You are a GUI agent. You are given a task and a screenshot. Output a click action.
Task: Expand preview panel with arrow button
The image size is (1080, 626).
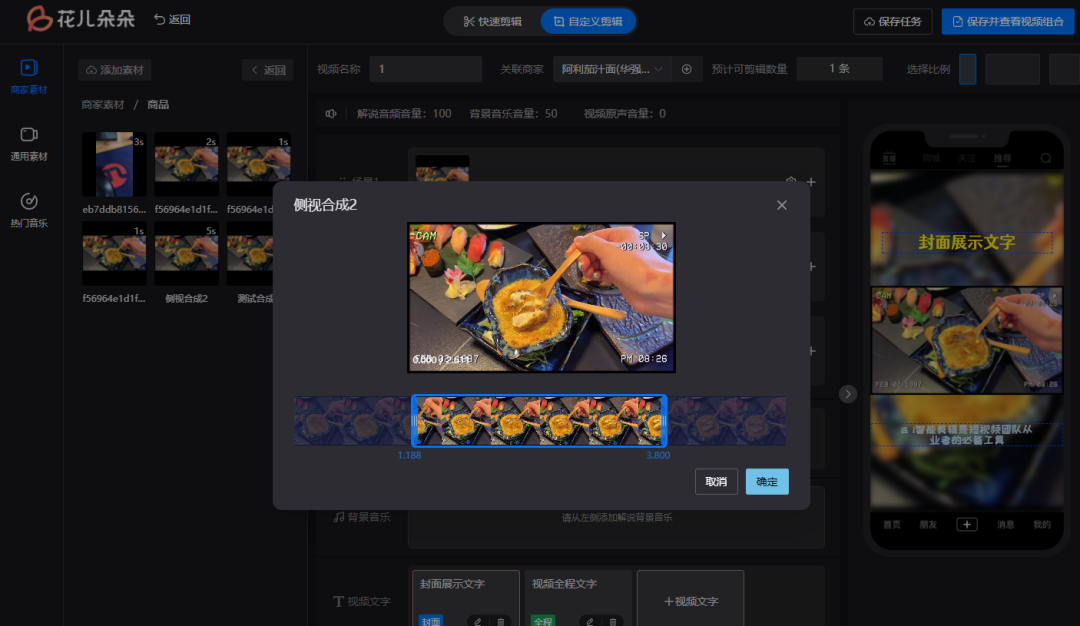click(848, 394)
